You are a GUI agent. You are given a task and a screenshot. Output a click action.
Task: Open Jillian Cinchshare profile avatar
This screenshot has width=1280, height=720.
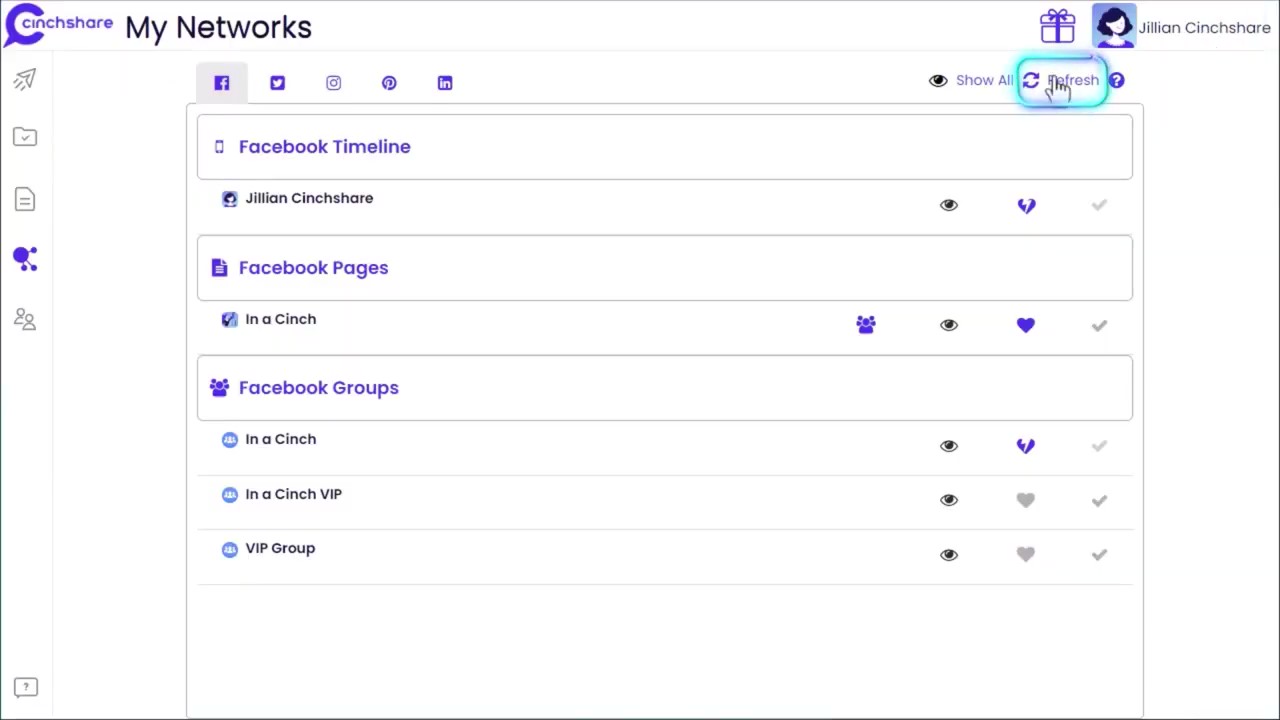pyautogui.click(x=1114, y=26)
